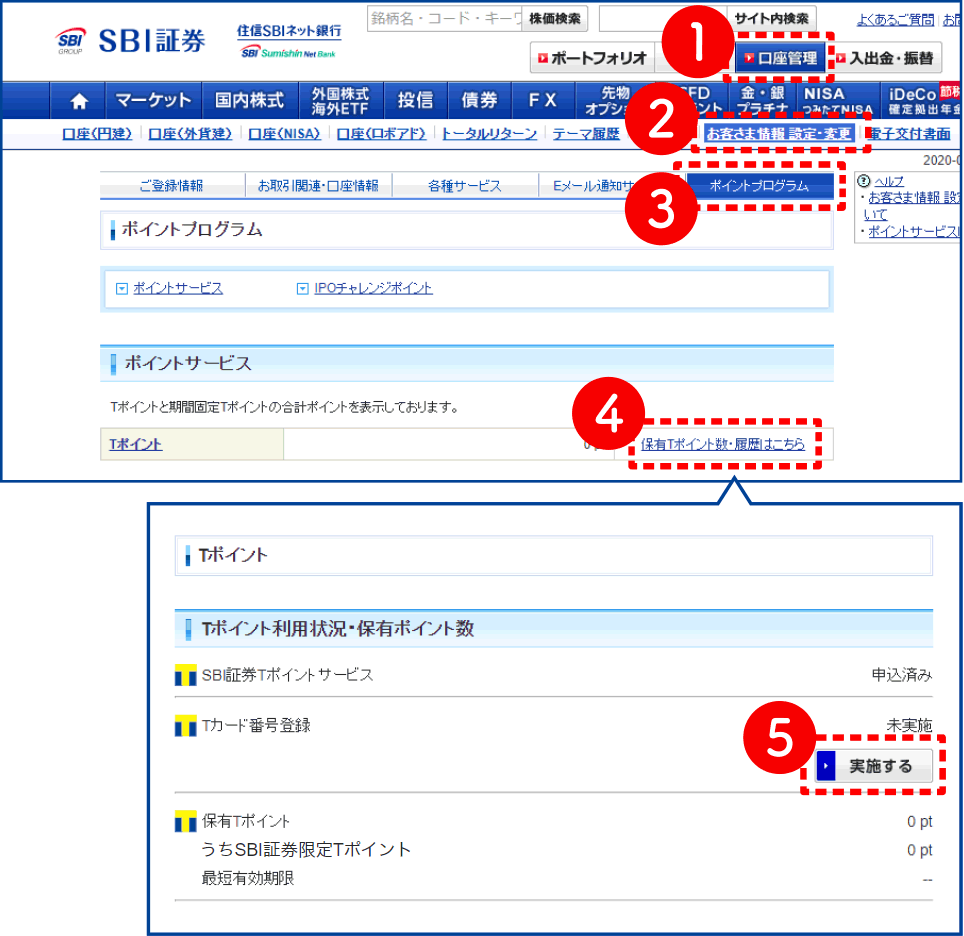Image resolution: width=964 pixels, height=936 pixels.
Task: Open the 口座(円建) link
Action: (97, 133)
